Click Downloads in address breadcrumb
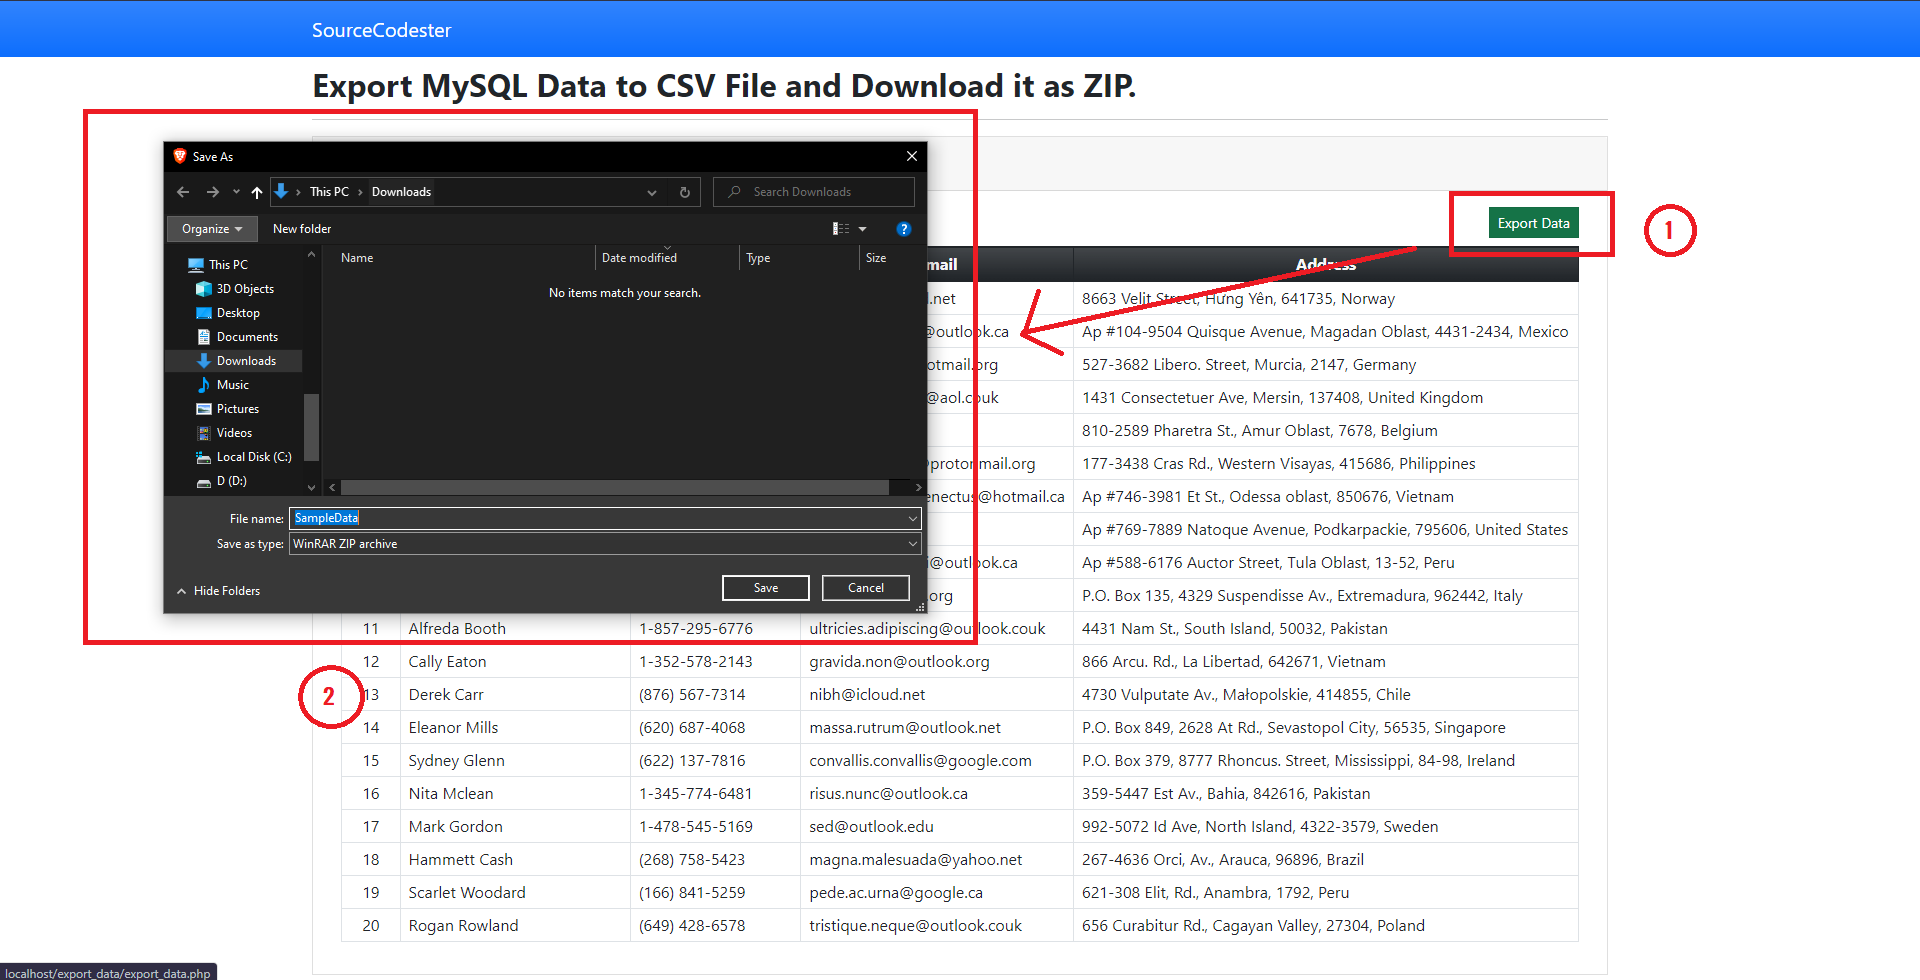The width and height of the screenshot is (1920, 980). coord(401,192)
